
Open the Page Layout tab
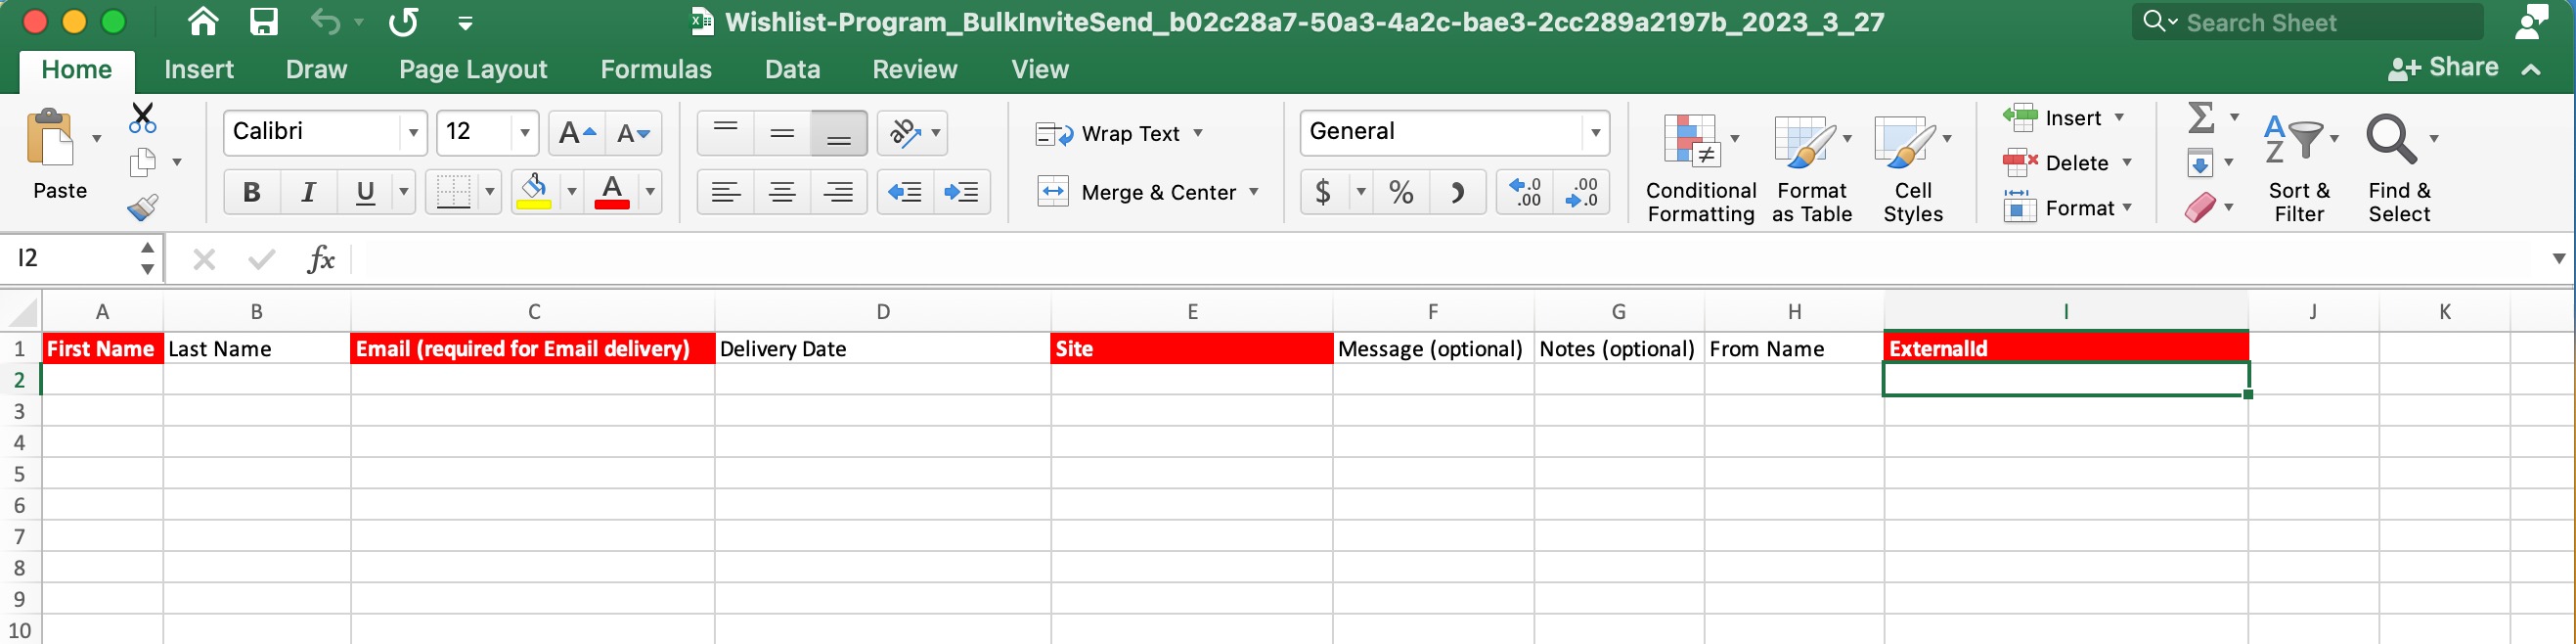click(x=473, y=69)
